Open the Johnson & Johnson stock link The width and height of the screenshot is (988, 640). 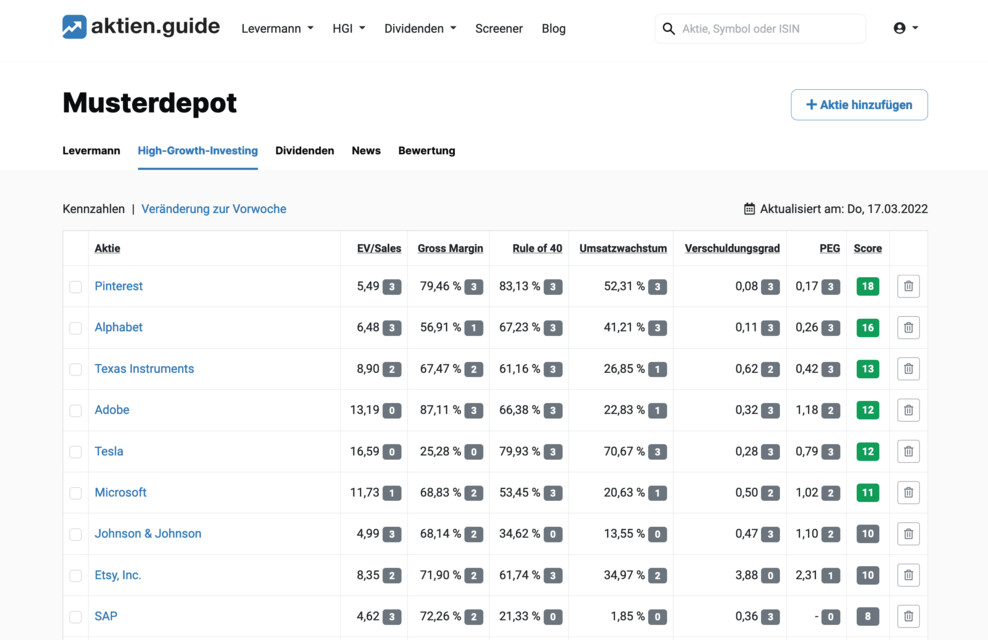pos(148,534)
